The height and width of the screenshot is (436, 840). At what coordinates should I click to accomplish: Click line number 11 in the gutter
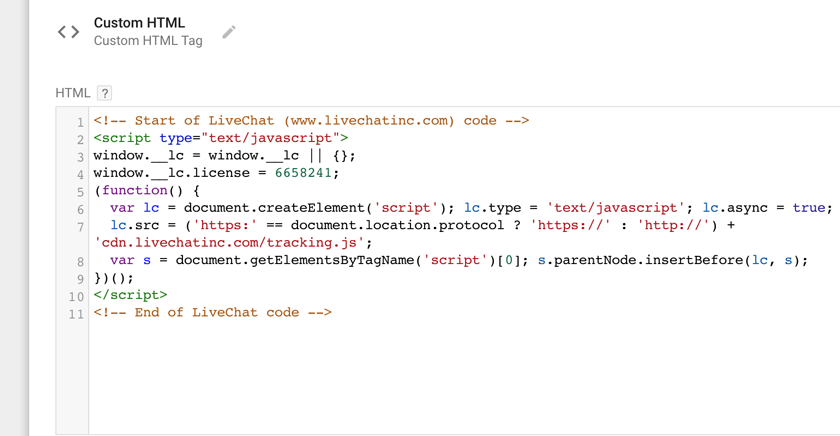[x=76, y=314]
